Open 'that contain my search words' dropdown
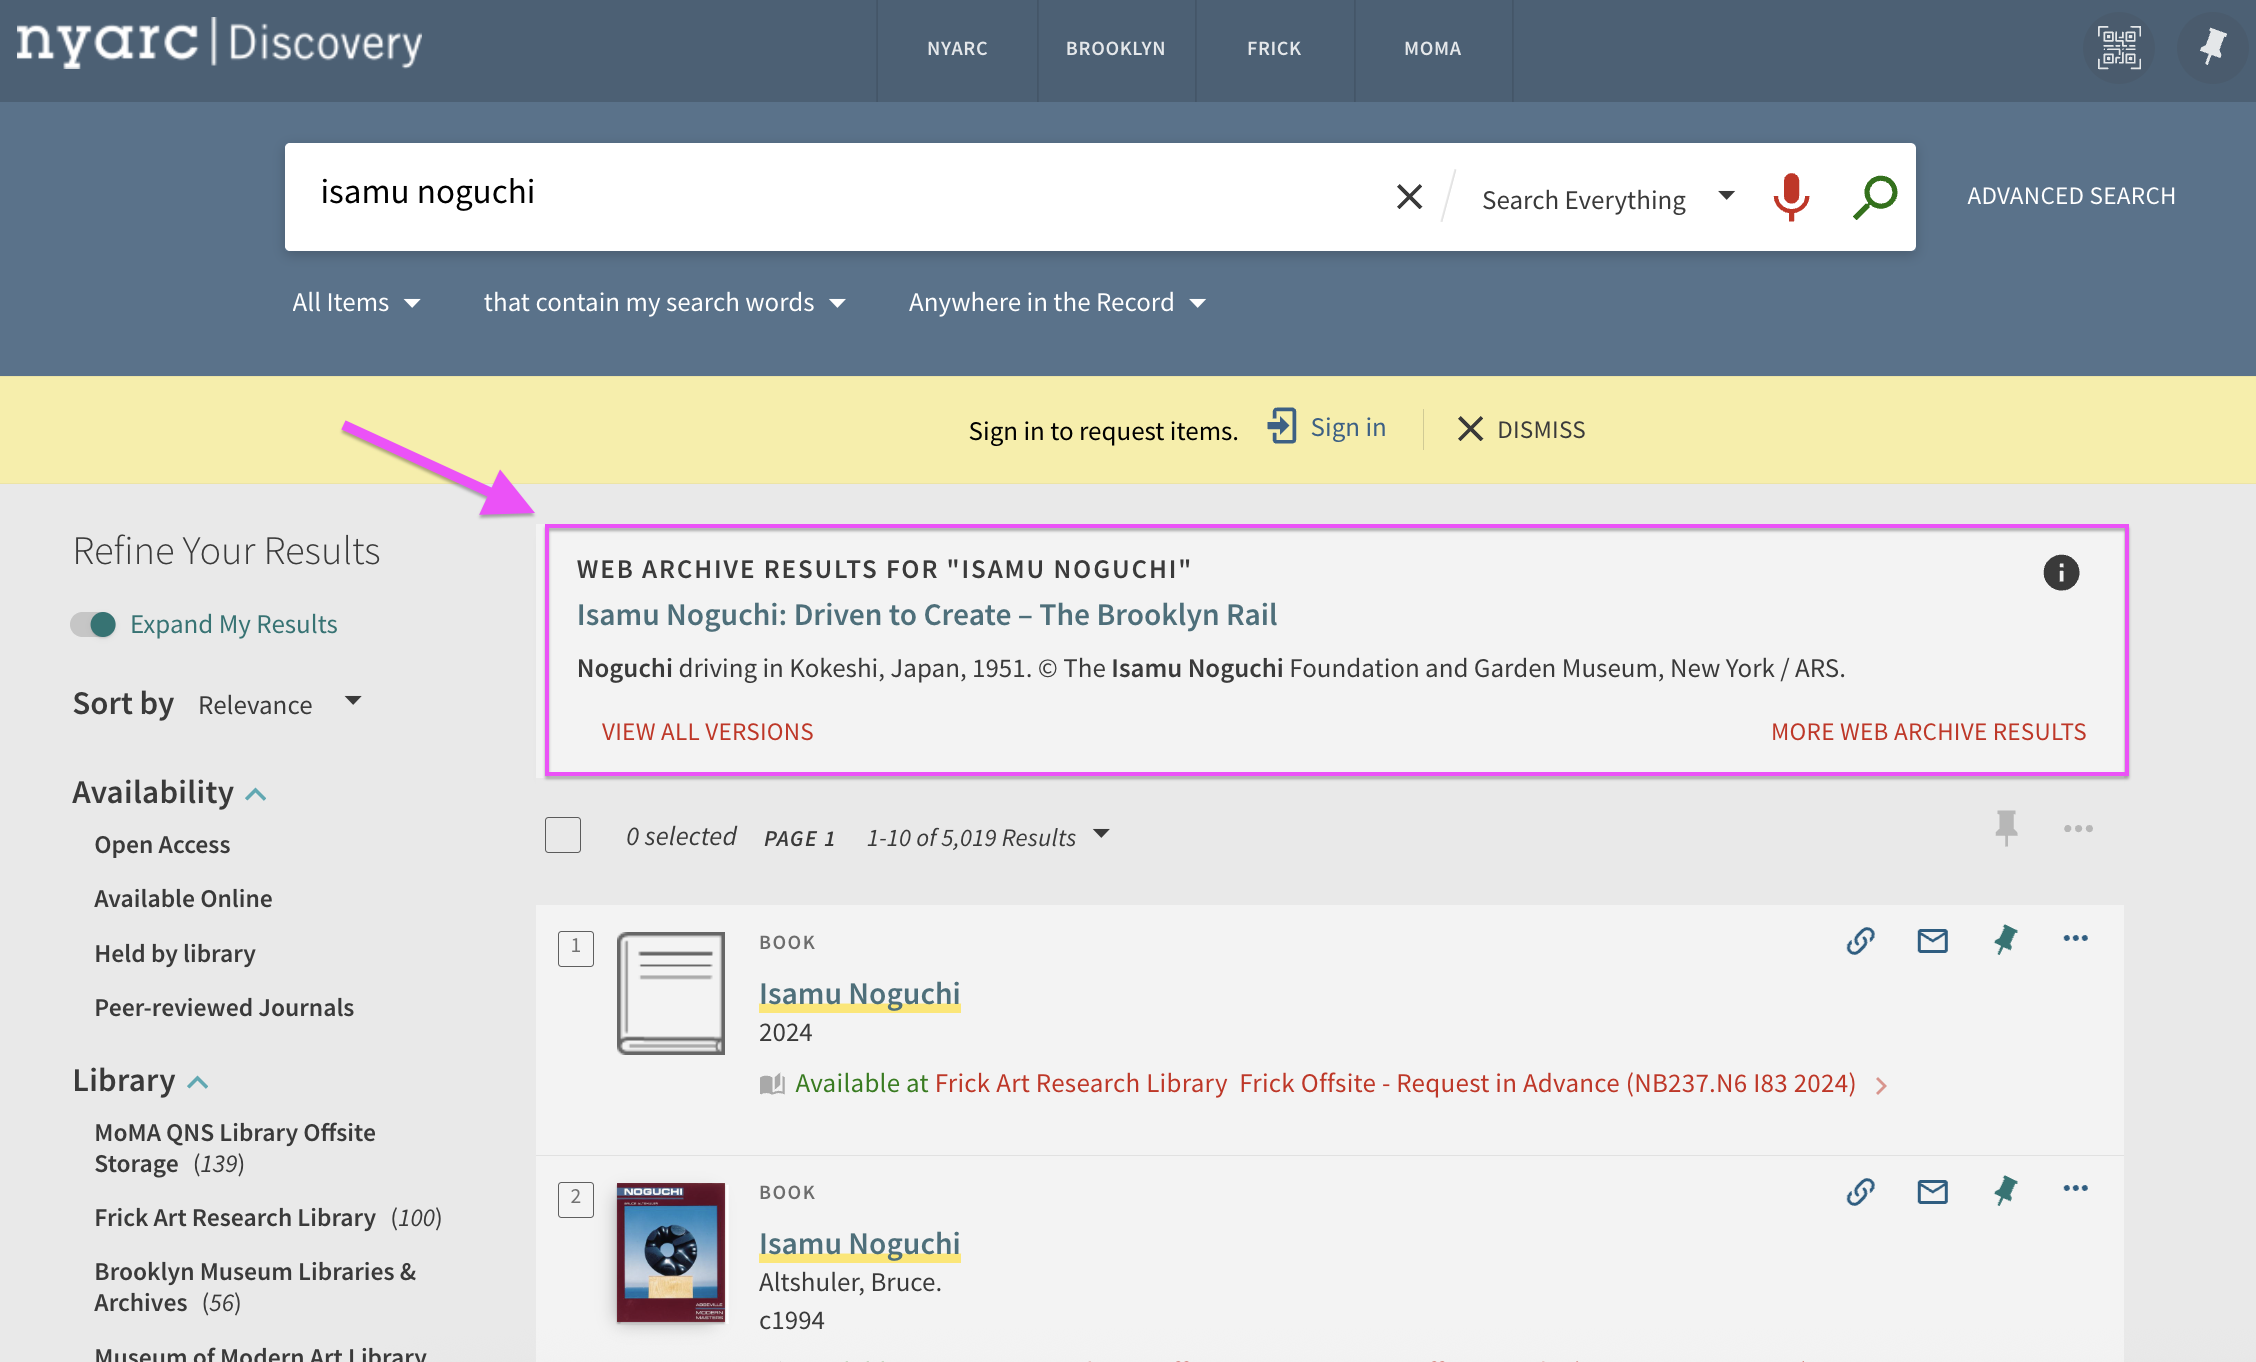This screenshot has width=2256, height=1362. (664, 302)
